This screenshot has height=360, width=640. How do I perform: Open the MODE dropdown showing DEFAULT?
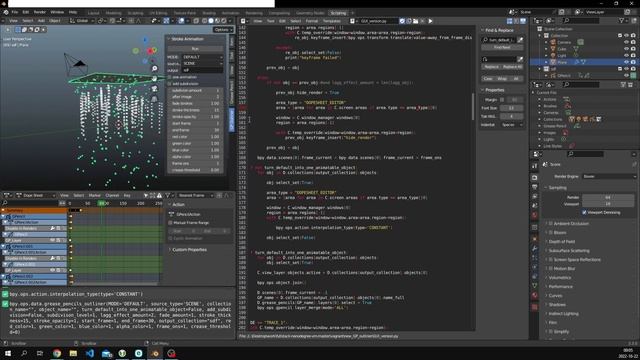[202, 57]
